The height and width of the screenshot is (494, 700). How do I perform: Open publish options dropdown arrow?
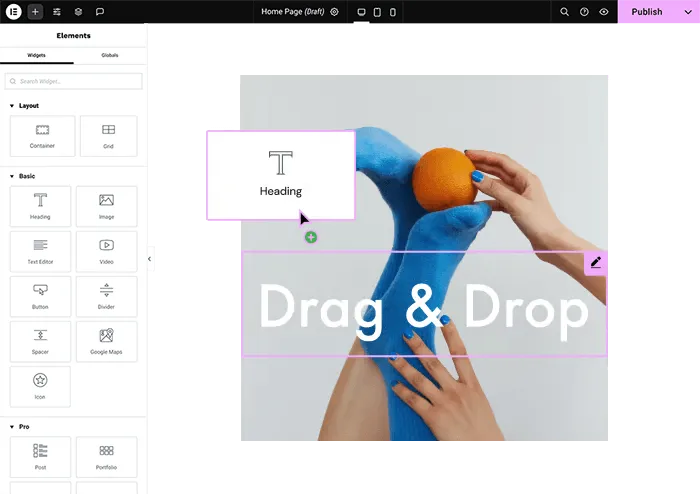point(687,12)
